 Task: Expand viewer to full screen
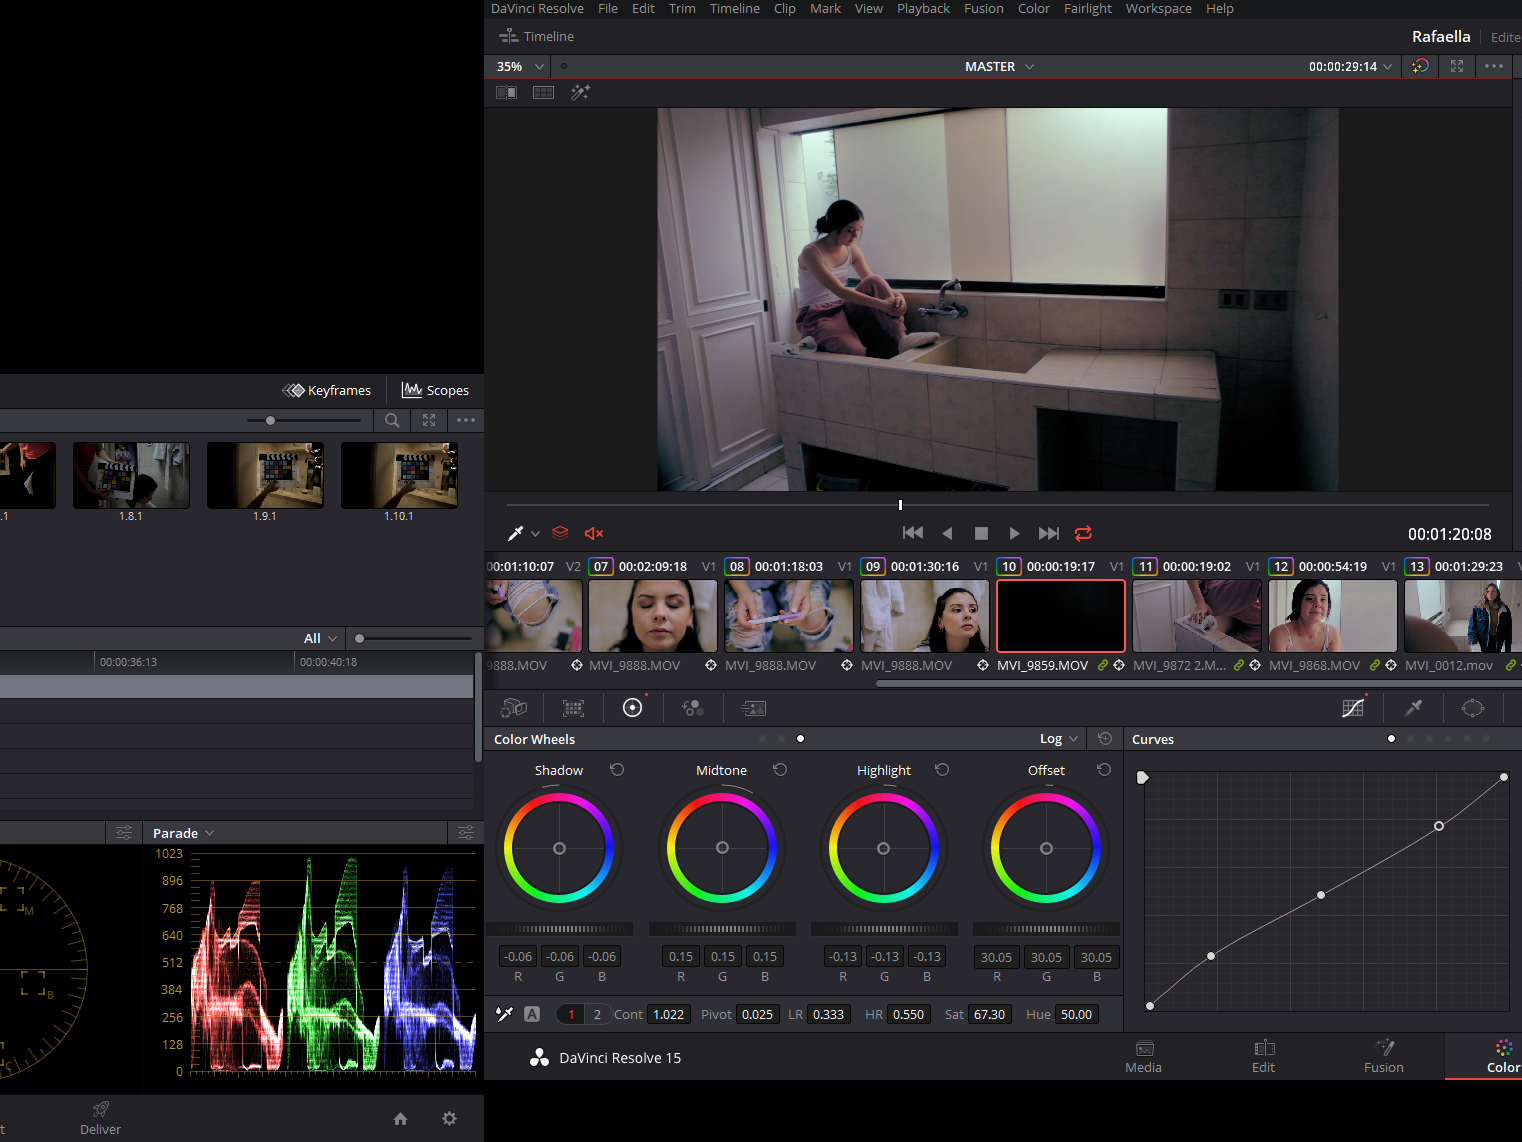click(1457, 66)
